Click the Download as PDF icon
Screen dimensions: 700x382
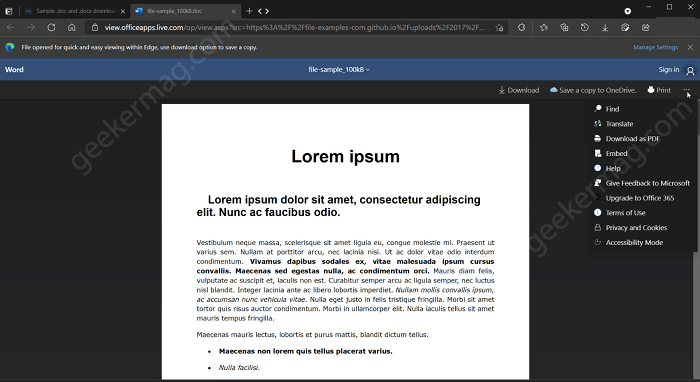click(598, 138)
